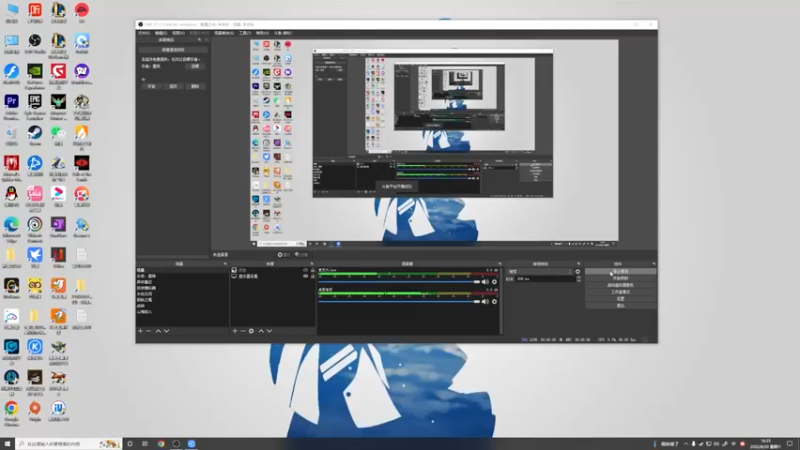800x450 pixels.
Task: Open the WeChat desktop shortcut
Action: (58, 136)
